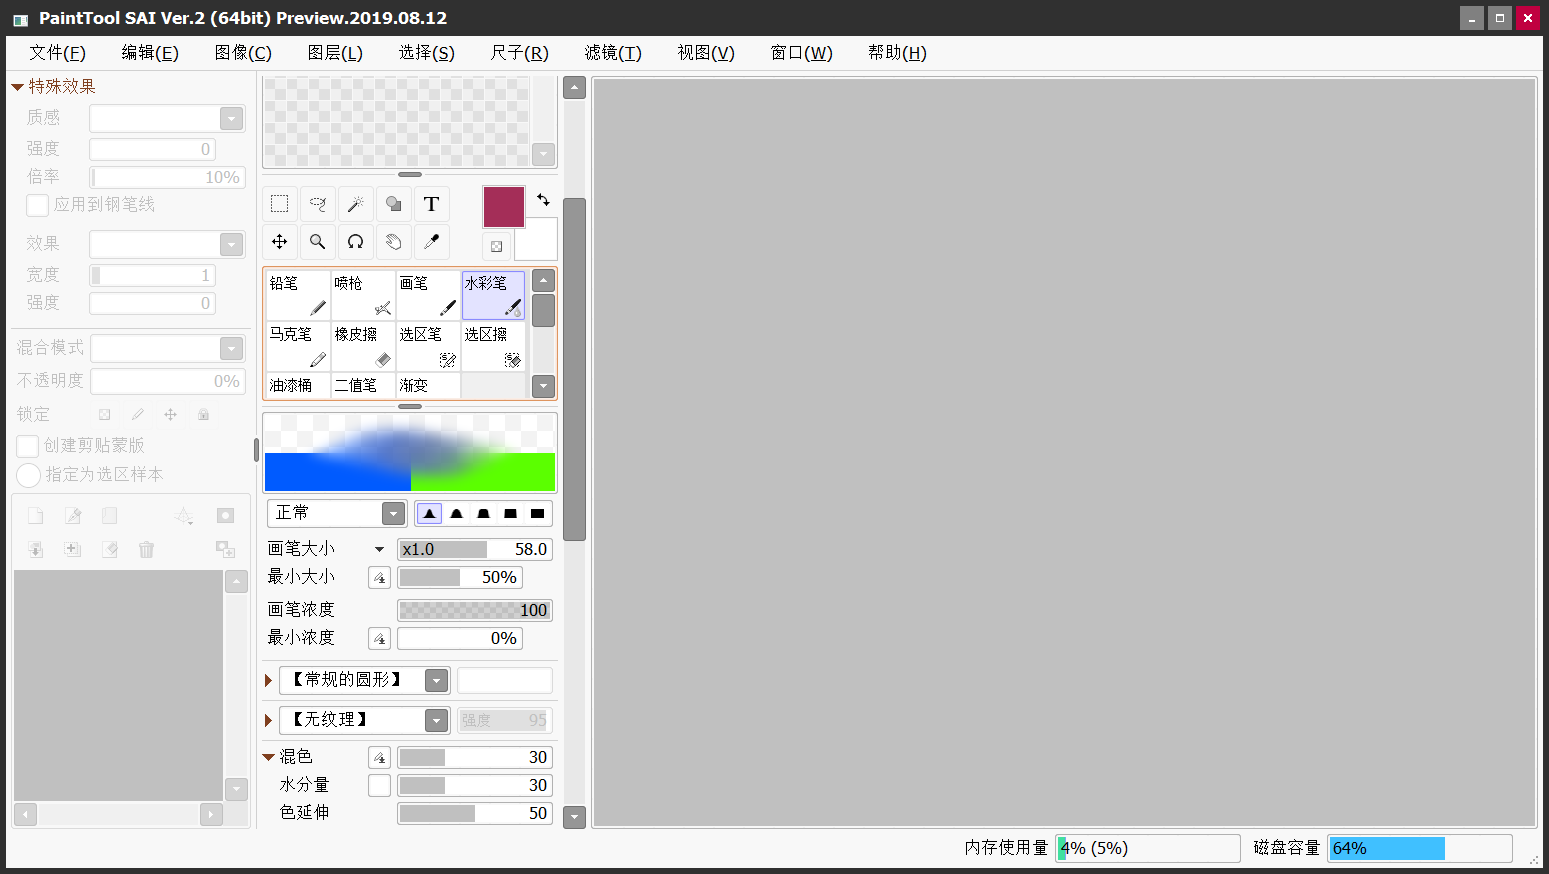Choose the 选区擦 selection eraser
Image resolution: width=1549 pixels, height=874 pixels.
point(493,346)
